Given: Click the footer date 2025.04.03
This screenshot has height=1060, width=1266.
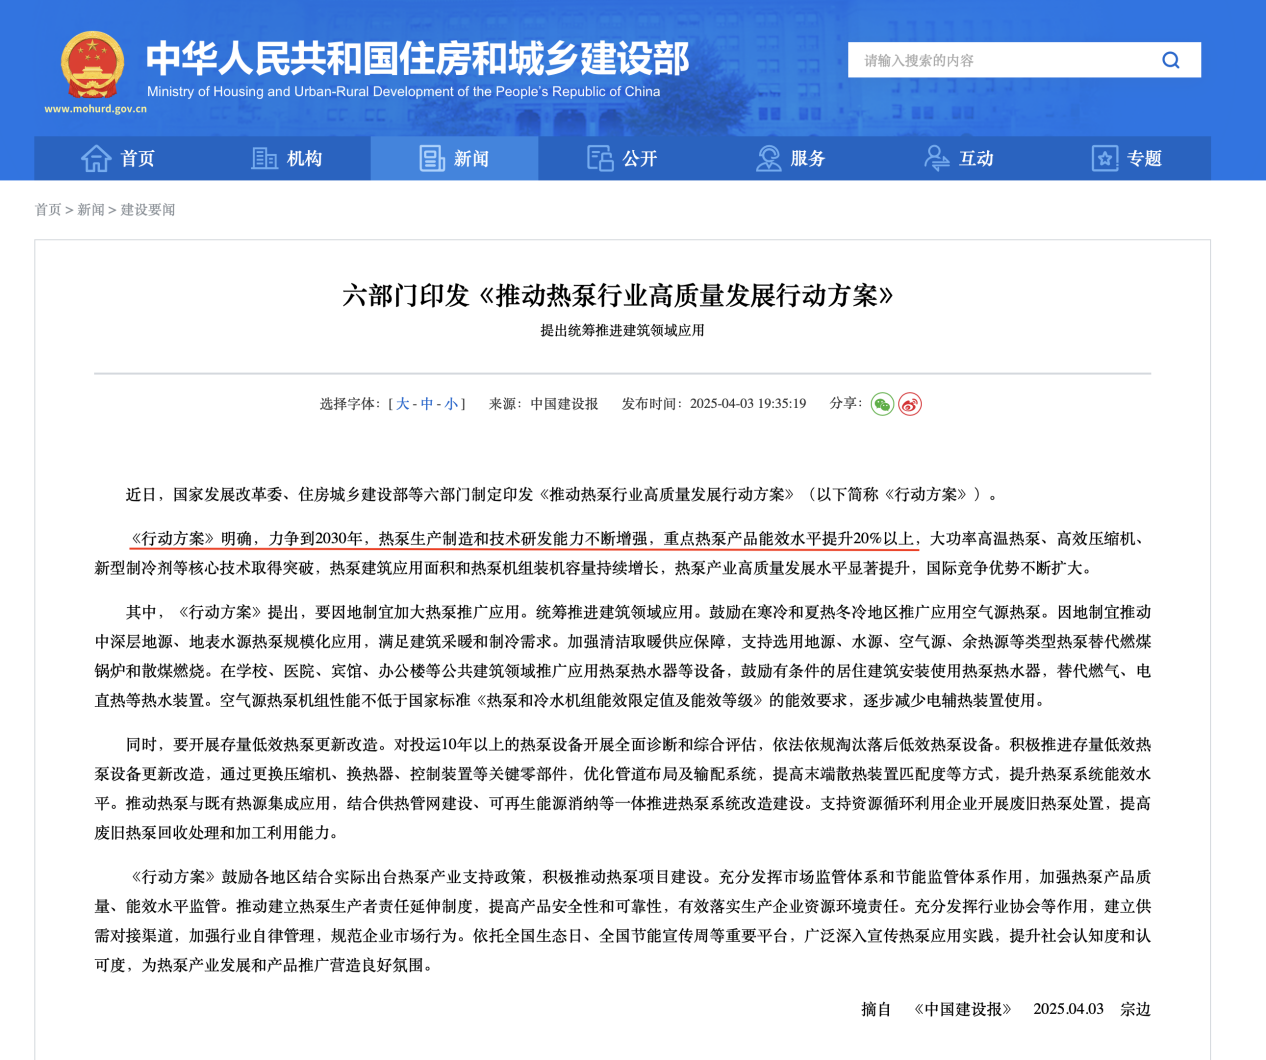Looking at the screenshot, I should tap(1068, 1009).
